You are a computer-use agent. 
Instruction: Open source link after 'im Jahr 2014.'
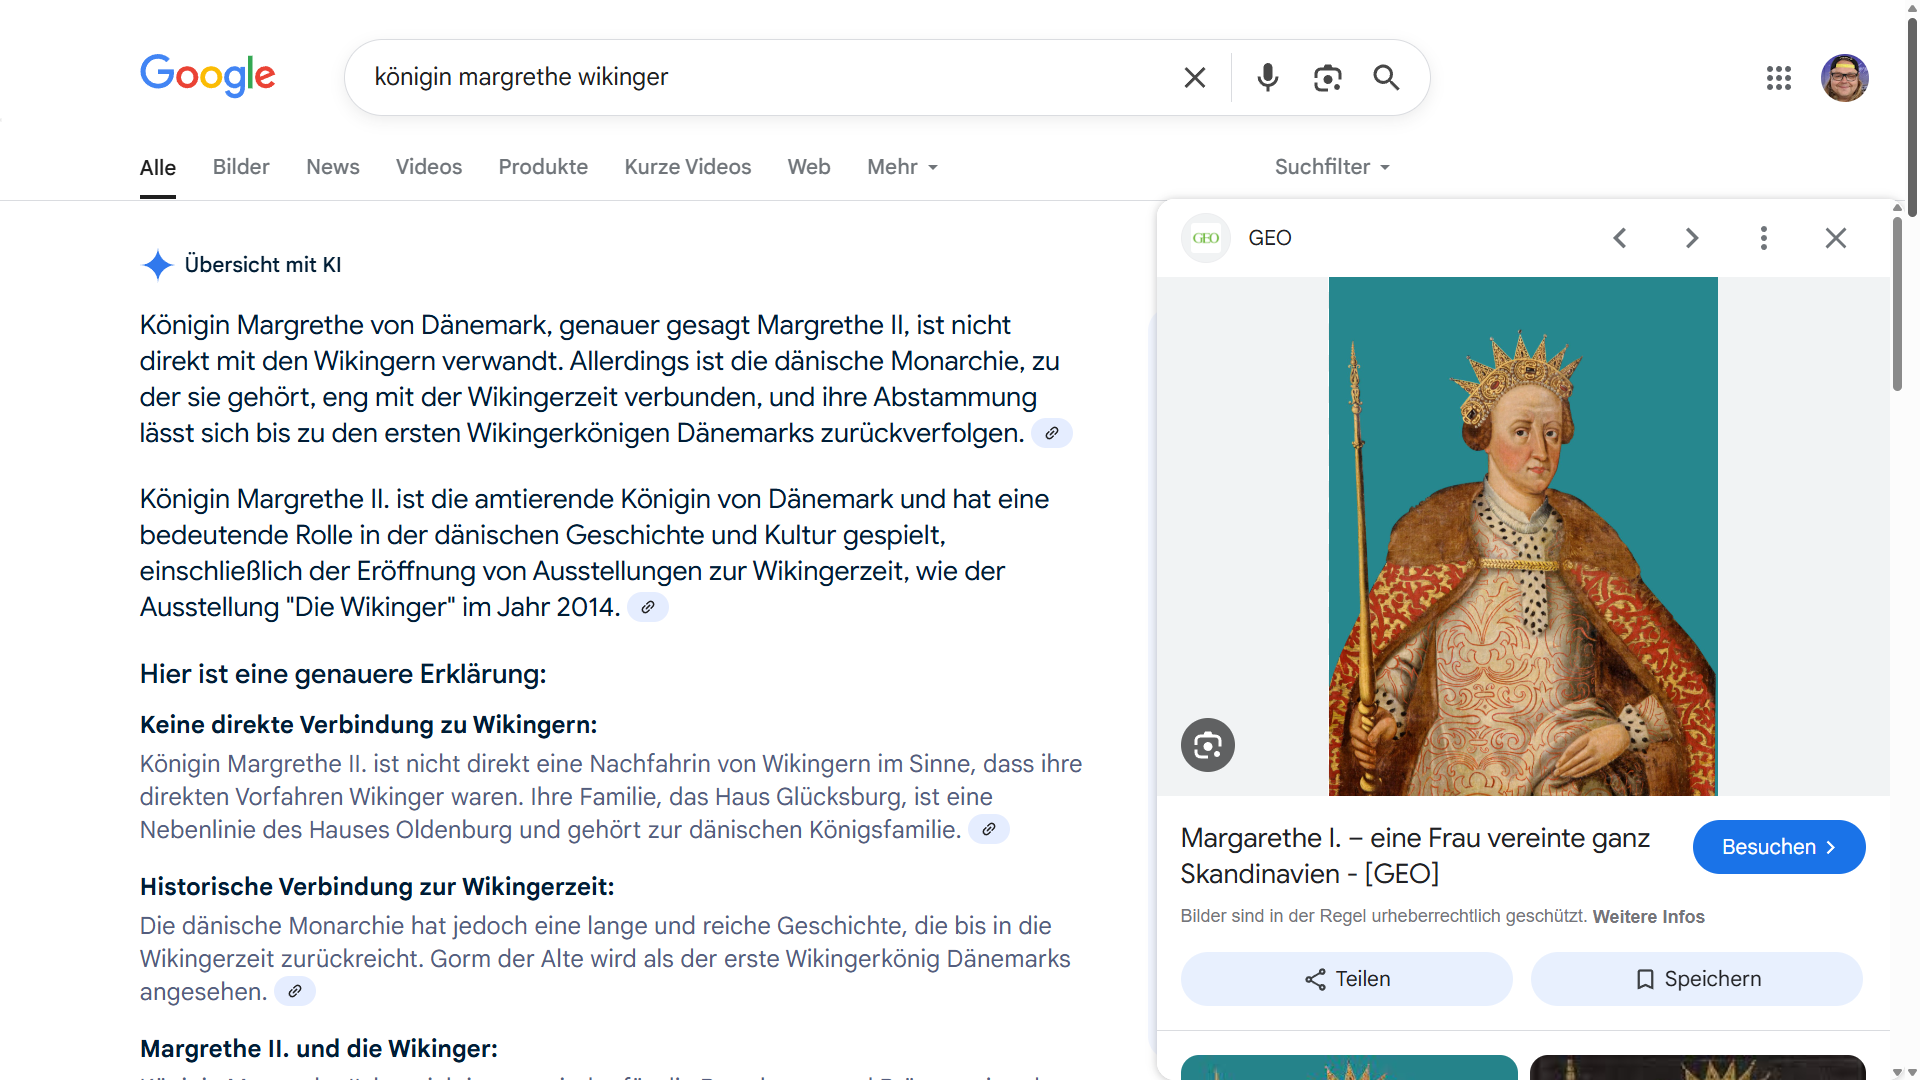point(648,607)
